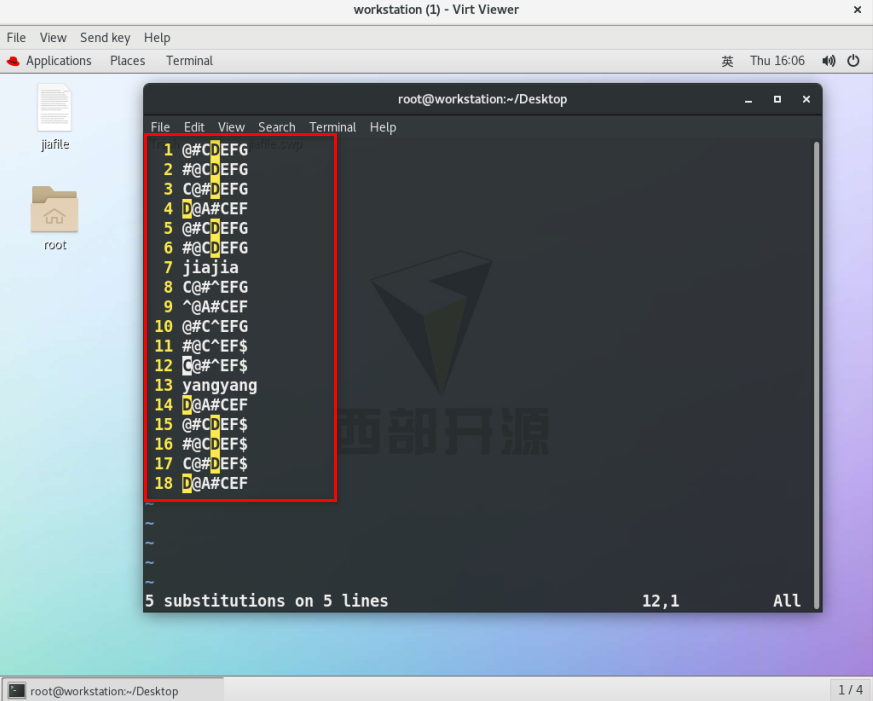Click status message 5 substitutions on 5 lines
The image size is (873, 701).
pos(266,601)
